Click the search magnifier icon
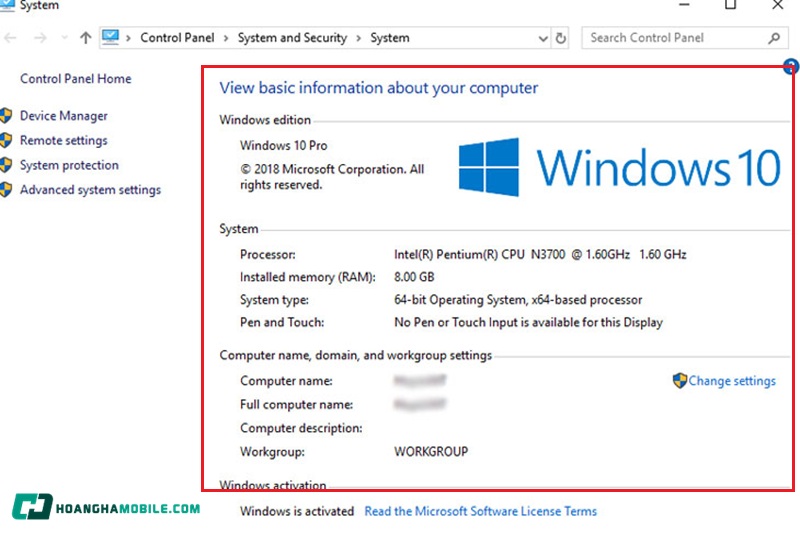Screen dimensions: 800x533 (774, 38)
